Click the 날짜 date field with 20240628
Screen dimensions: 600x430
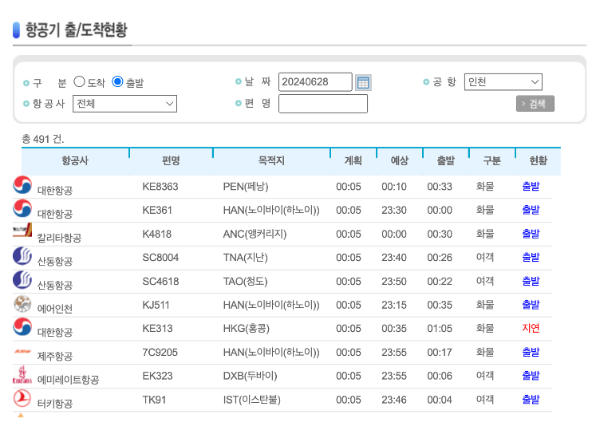coord(315,82)
